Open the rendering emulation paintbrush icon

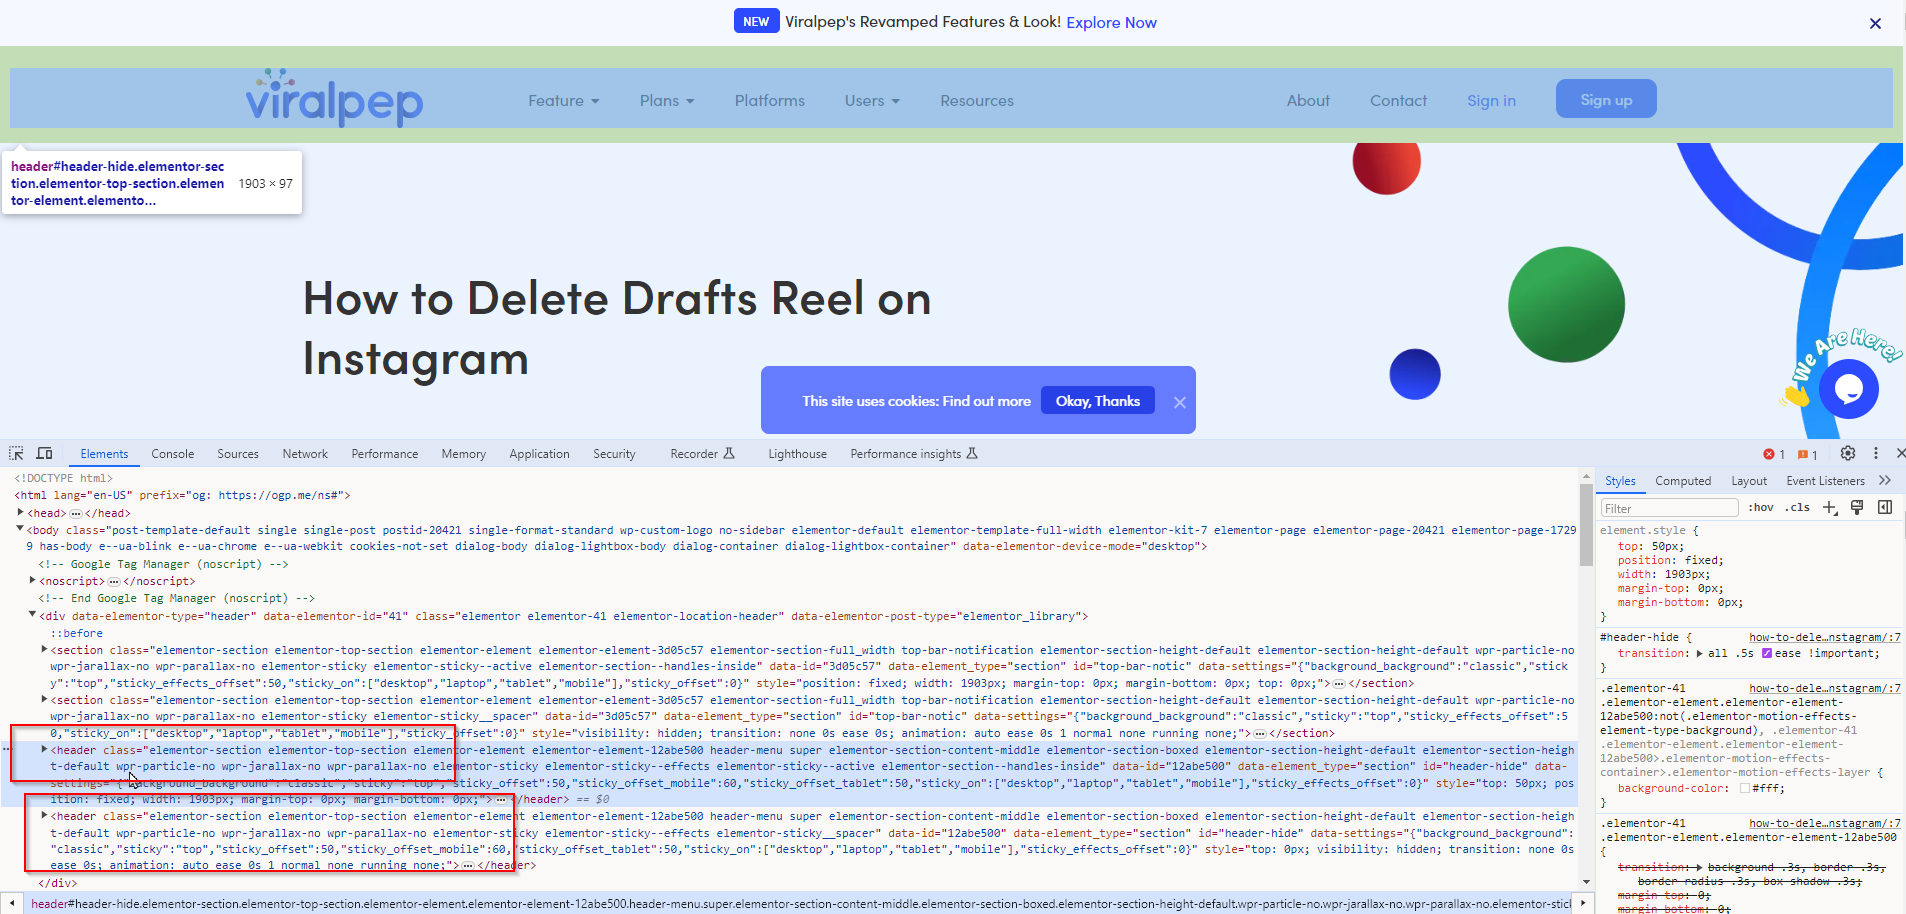pos(1857,508)
